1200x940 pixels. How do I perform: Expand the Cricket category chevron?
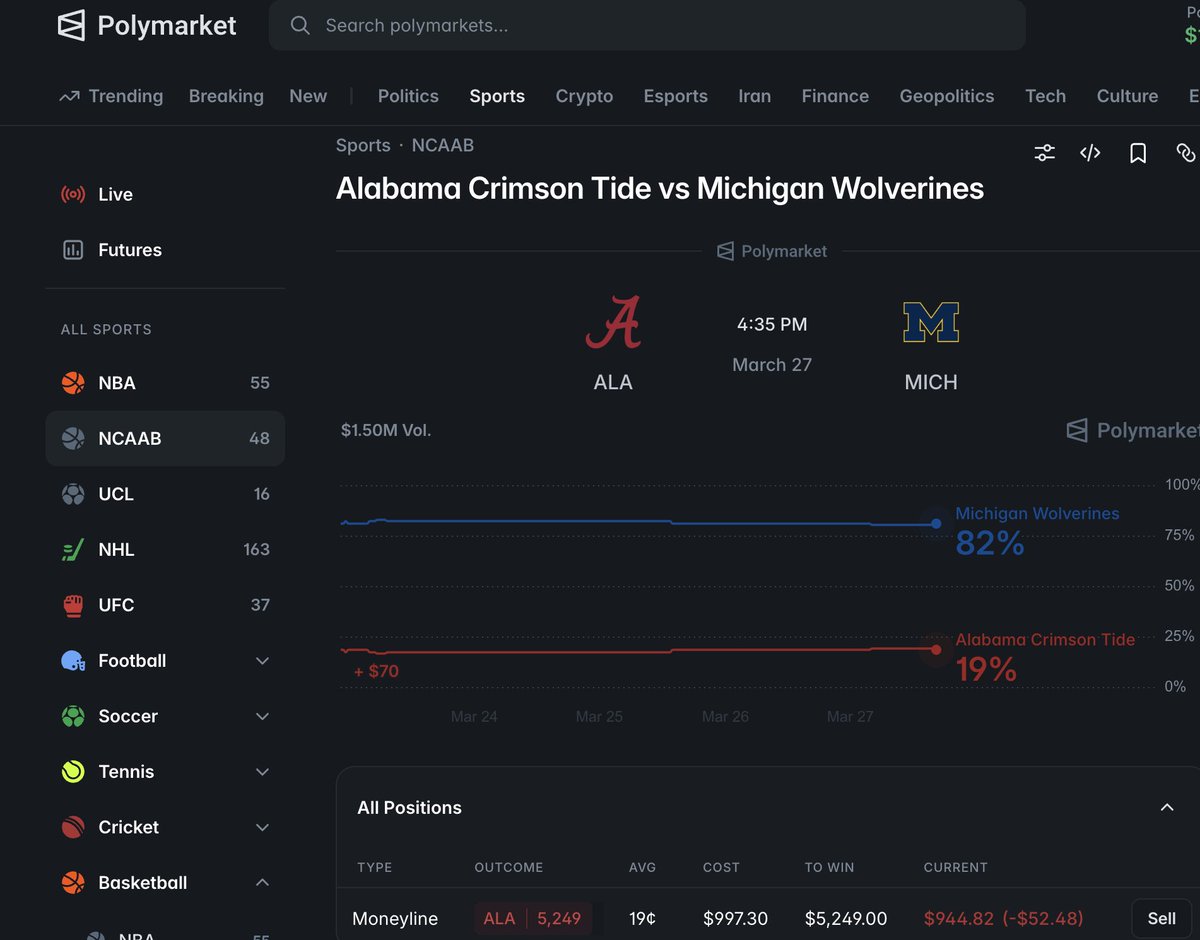click(263, 827)
